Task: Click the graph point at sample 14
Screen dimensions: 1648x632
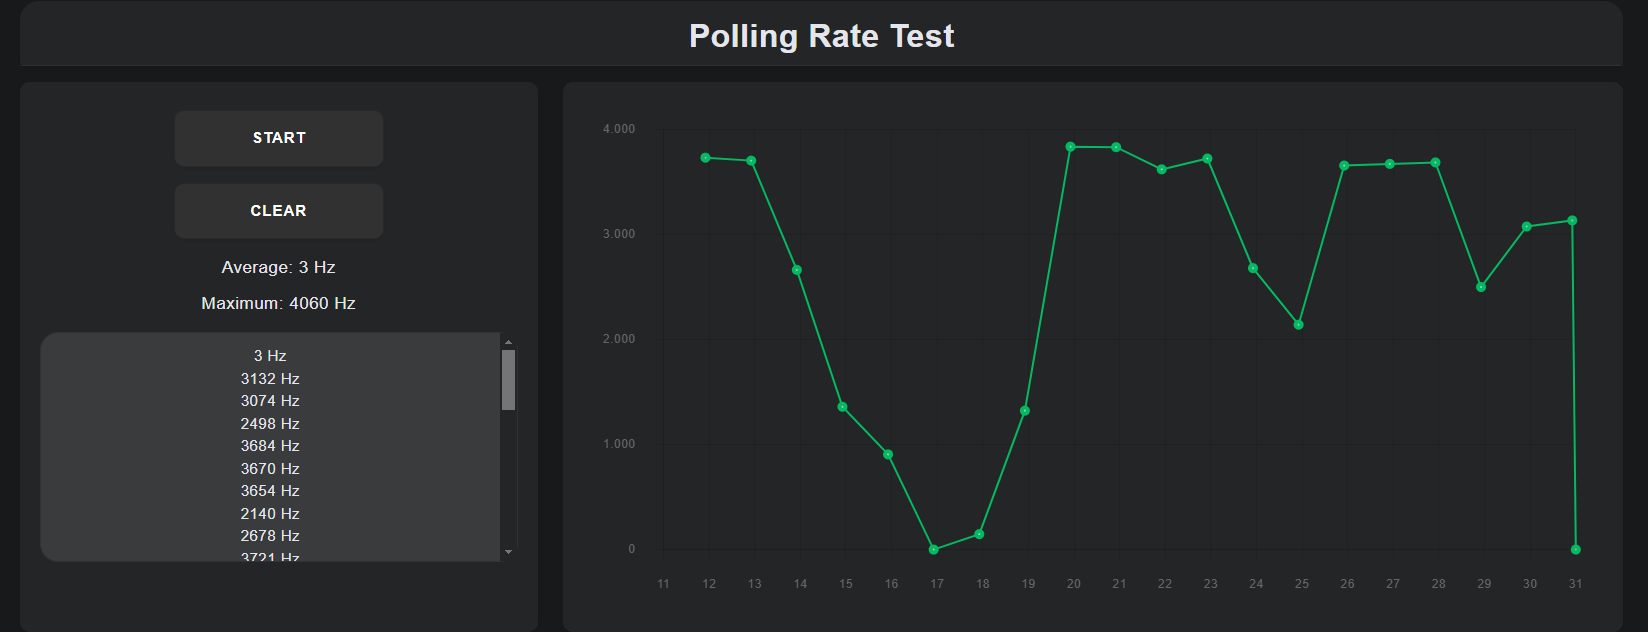Action: (797, 270)
